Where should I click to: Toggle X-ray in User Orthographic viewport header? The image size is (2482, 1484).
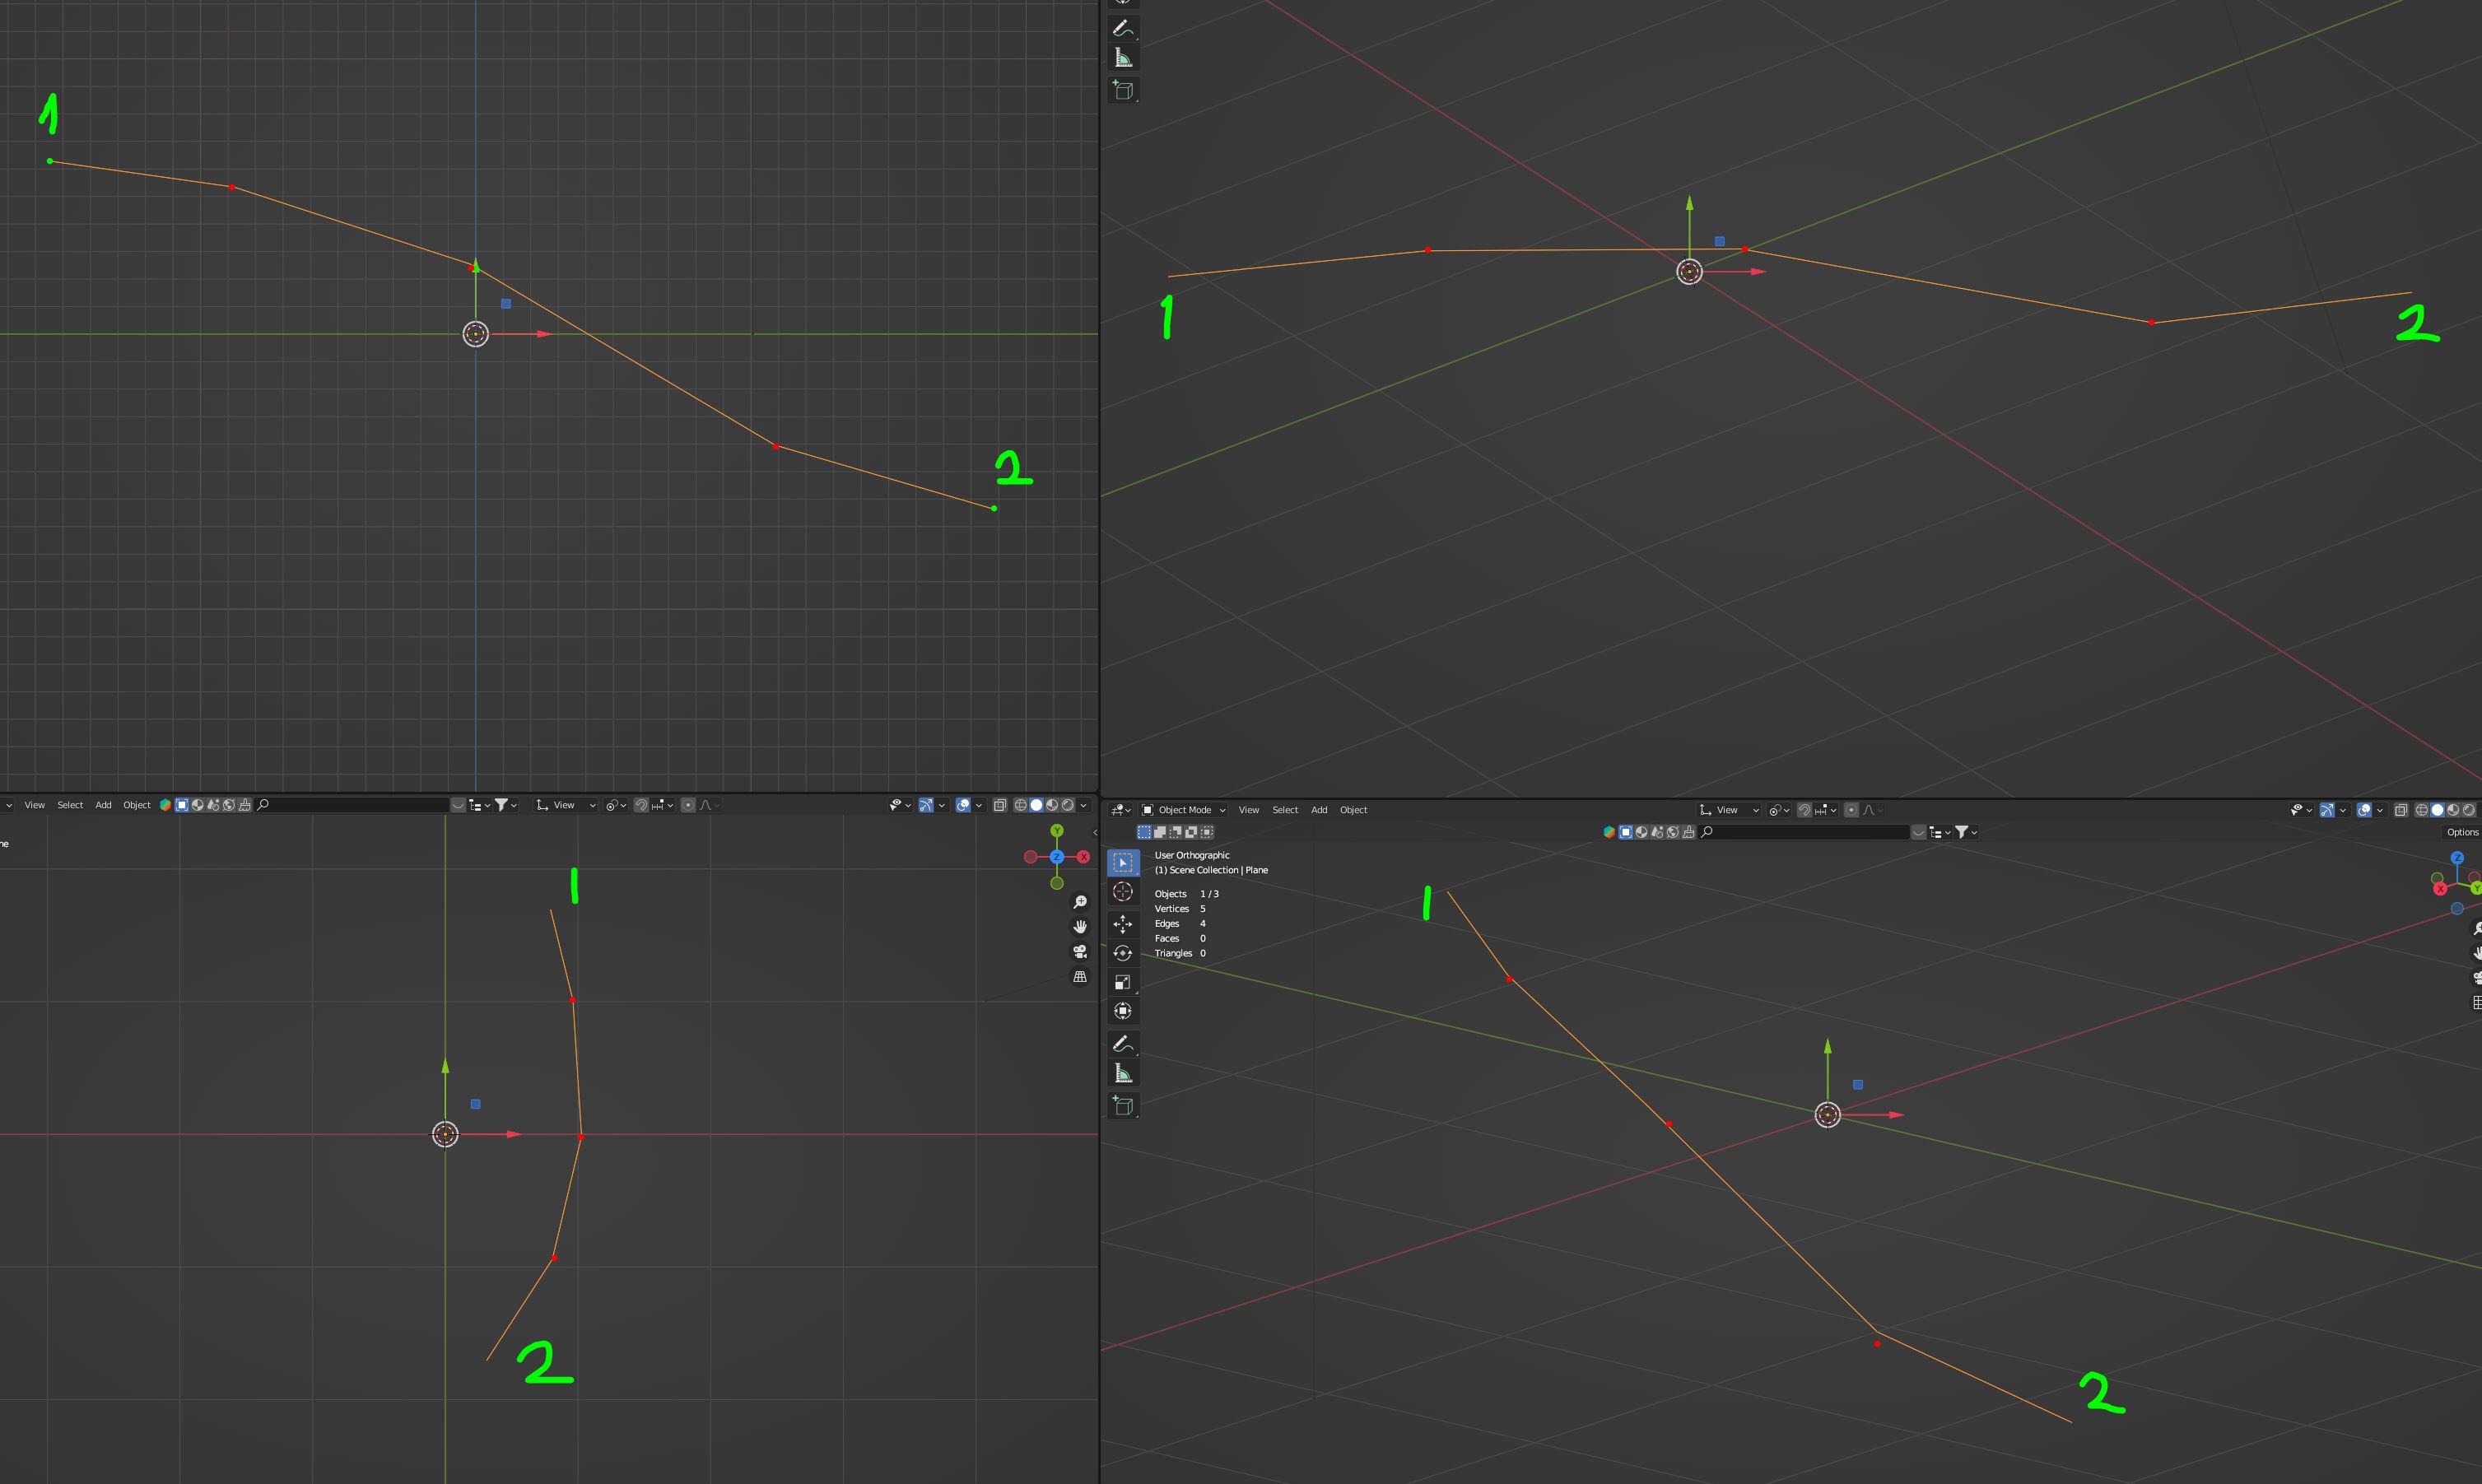(2400, 810)
